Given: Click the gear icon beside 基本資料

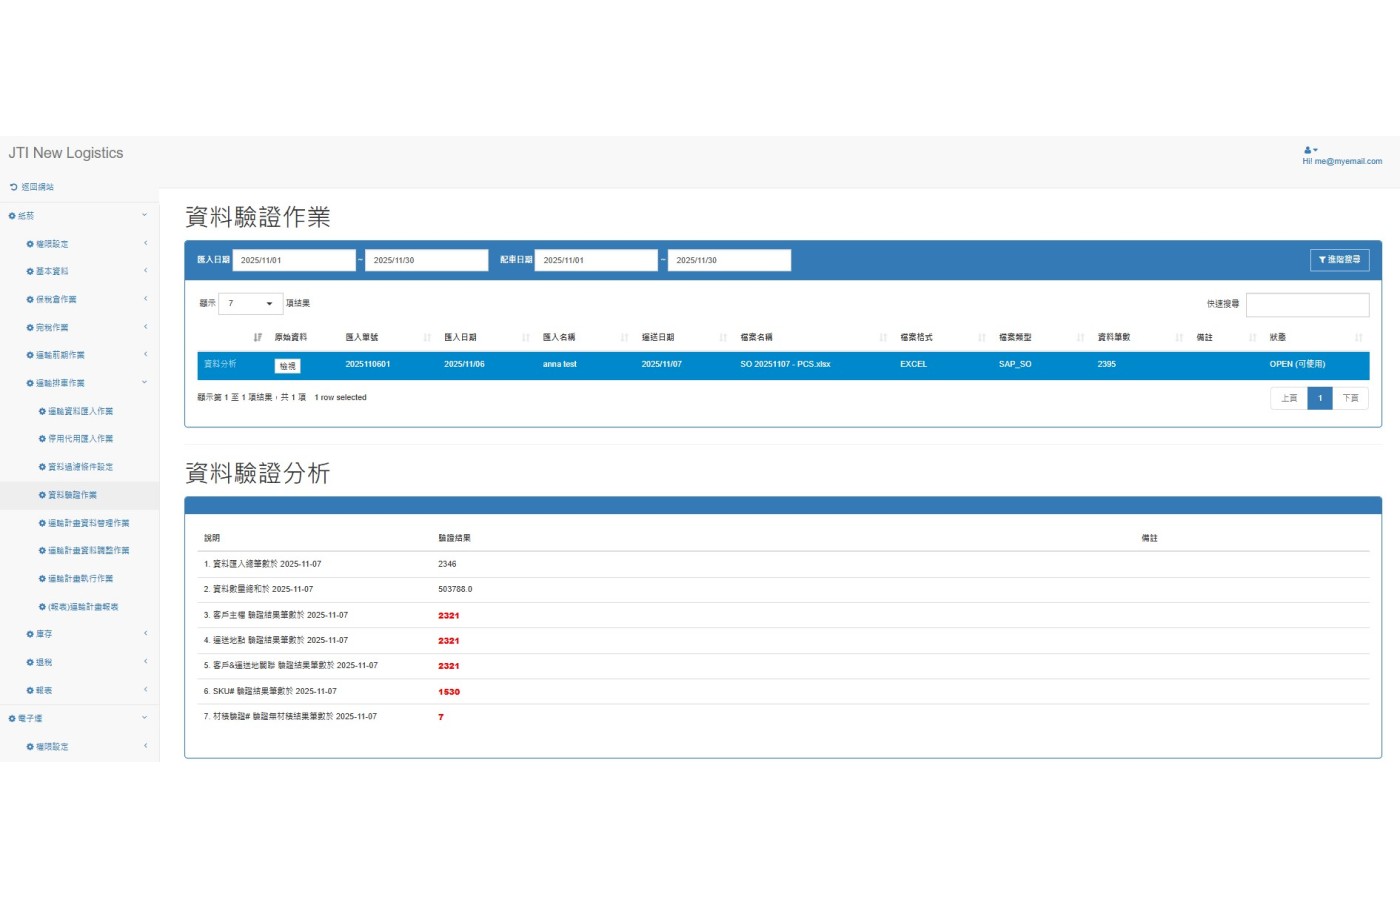Looking at the screenshot, I should pos(30,272).
